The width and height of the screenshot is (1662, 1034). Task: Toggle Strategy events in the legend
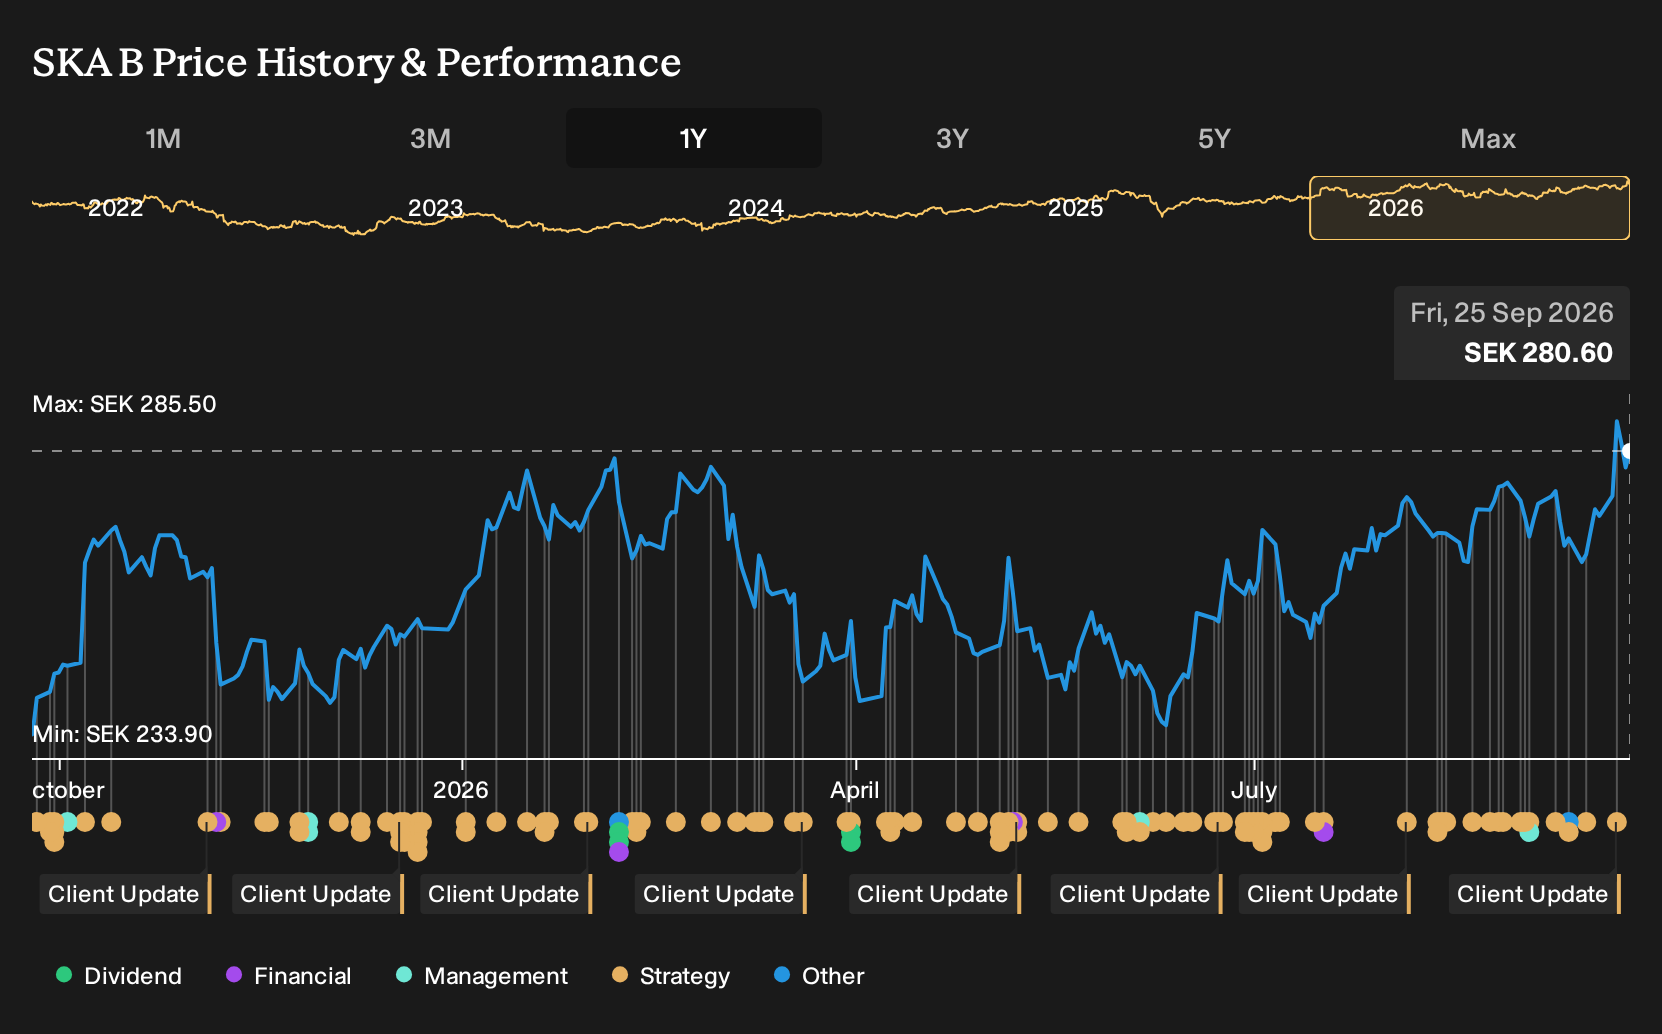(671, 976)
